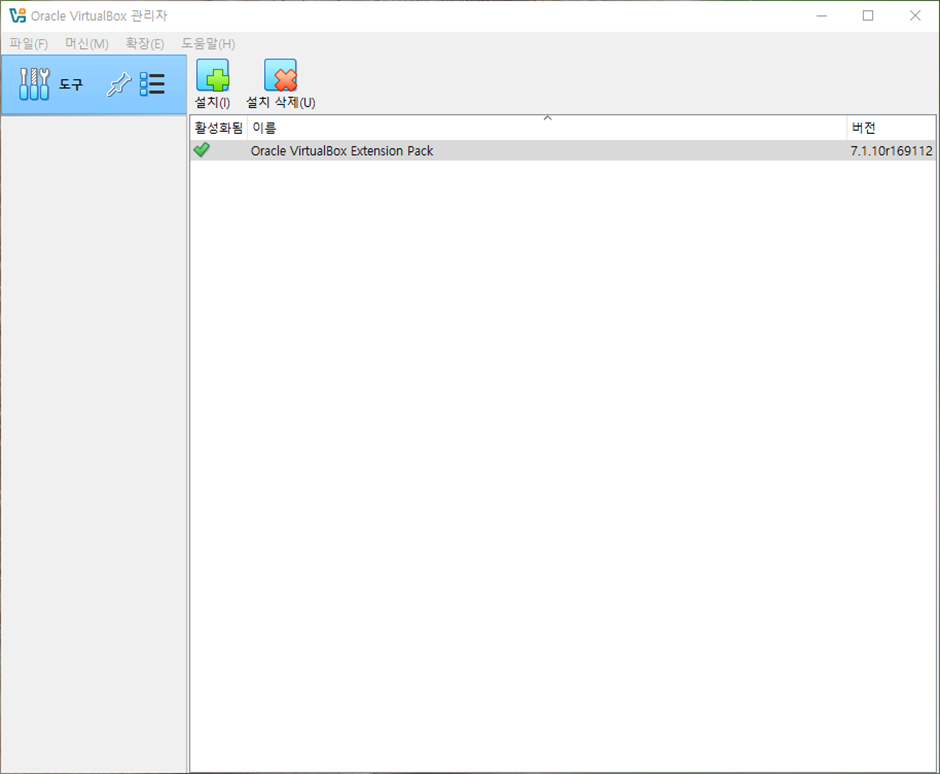
Task: Click the pin icon beside 도구
Action: (x=119, y=85)
